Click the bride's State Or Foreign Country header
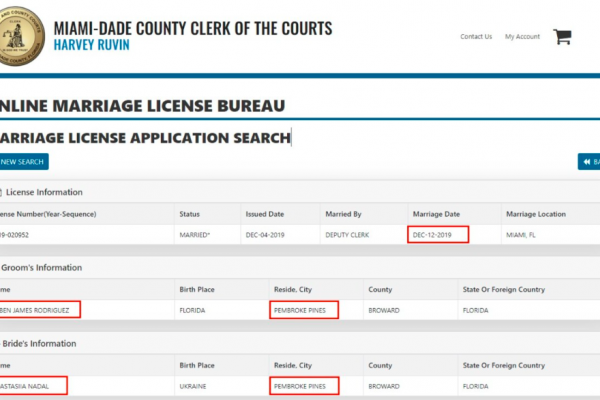This screenshot has height=400, width=600. [504, 365]
